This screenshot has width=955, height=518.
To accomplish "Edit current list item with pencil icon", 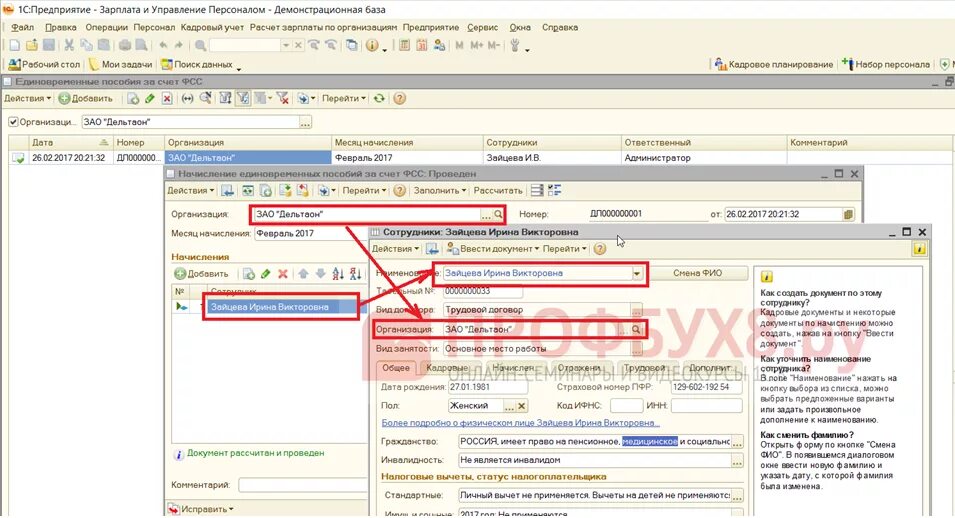I will [x=150, y=98].
